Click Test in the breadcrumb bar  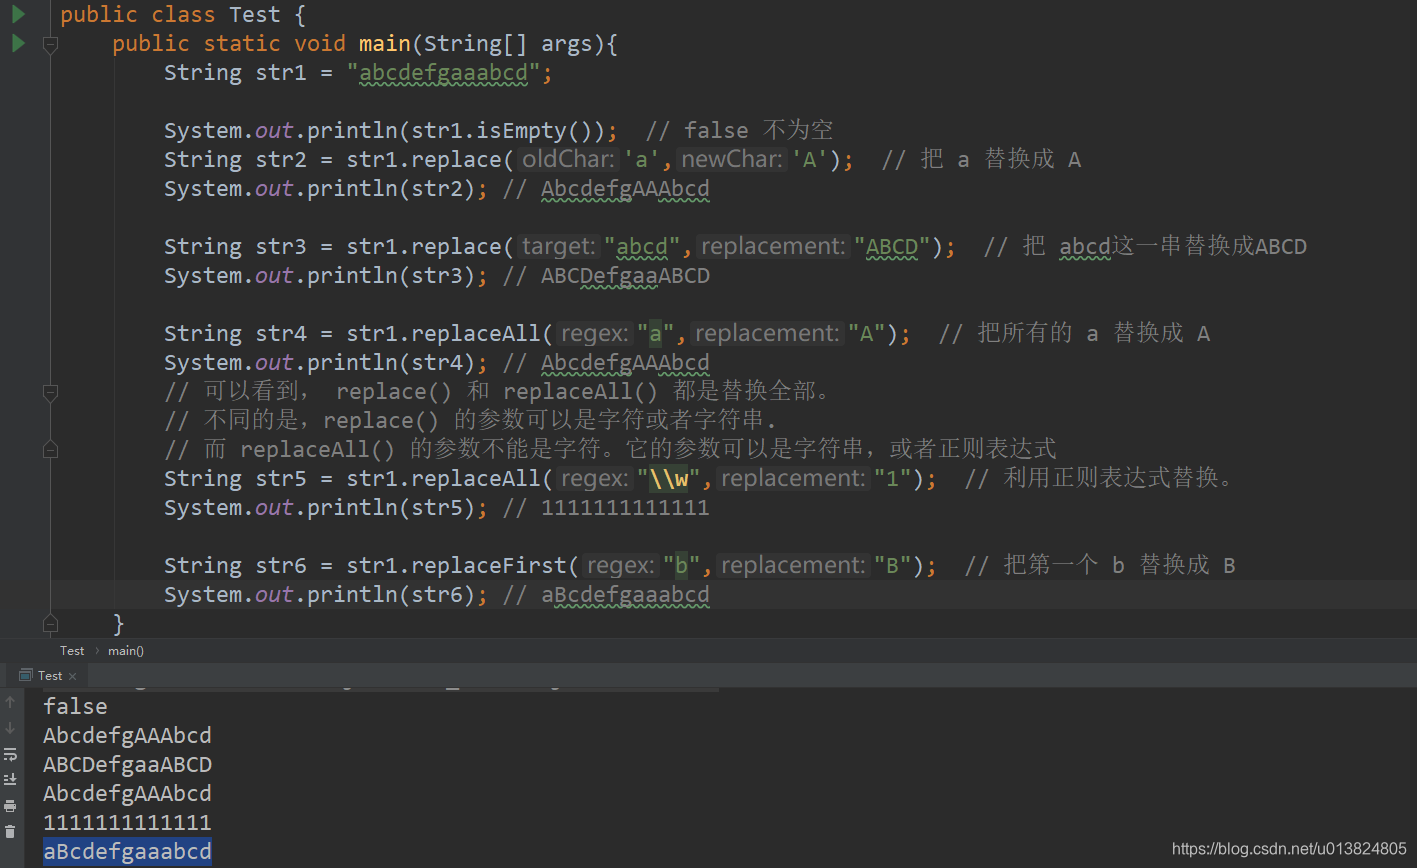tap(72, 650)
